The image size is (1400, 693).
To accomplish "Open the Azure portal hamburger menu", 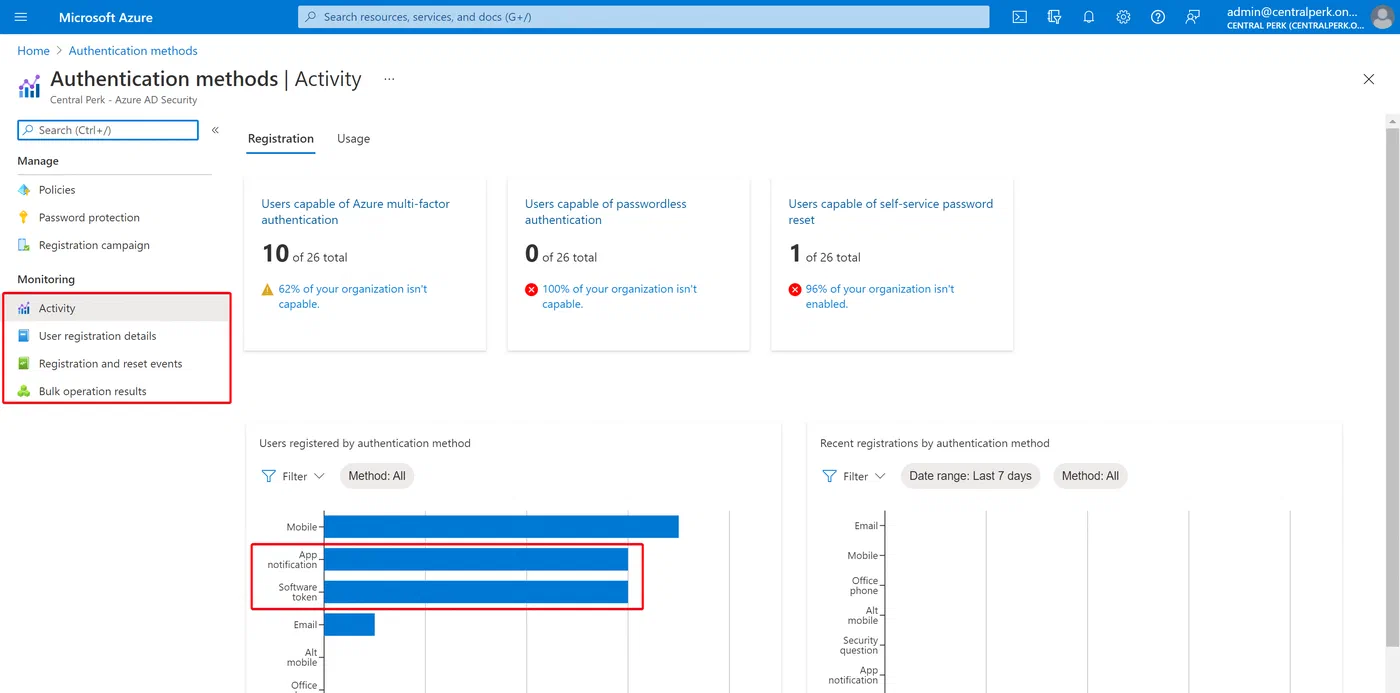I will pos(21,17).
